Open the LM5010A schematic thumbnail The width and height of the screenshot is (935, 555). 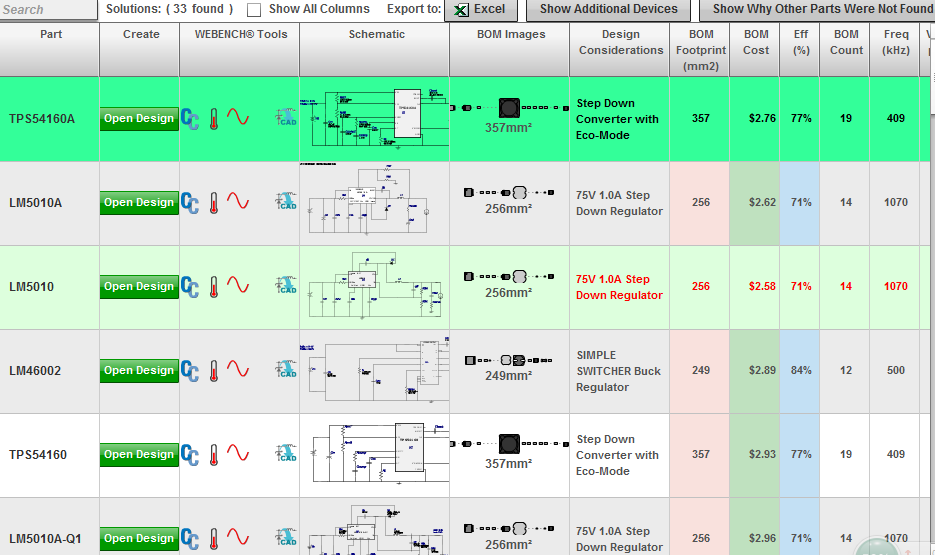[x=369, y=200]
